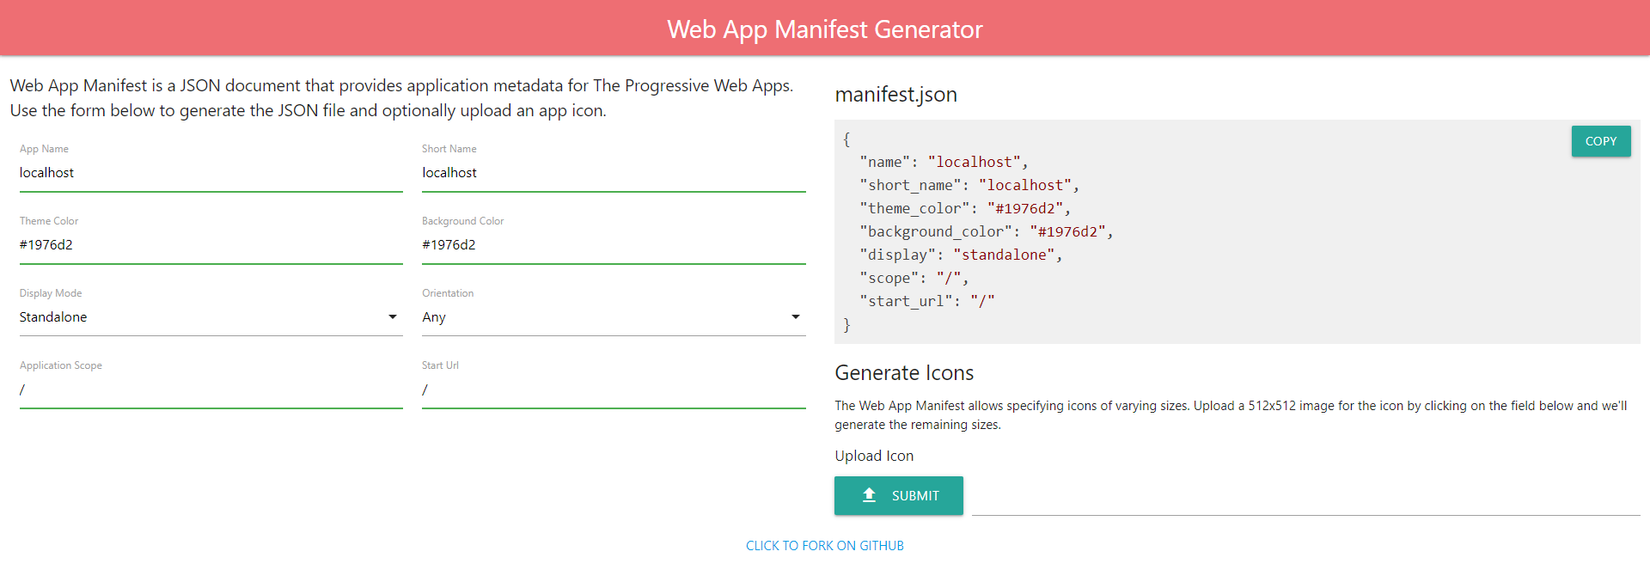The width and height of the screenshot is (1650, 565).
Task: Click the Display Mode dropdown arrow
Action: 392,317
